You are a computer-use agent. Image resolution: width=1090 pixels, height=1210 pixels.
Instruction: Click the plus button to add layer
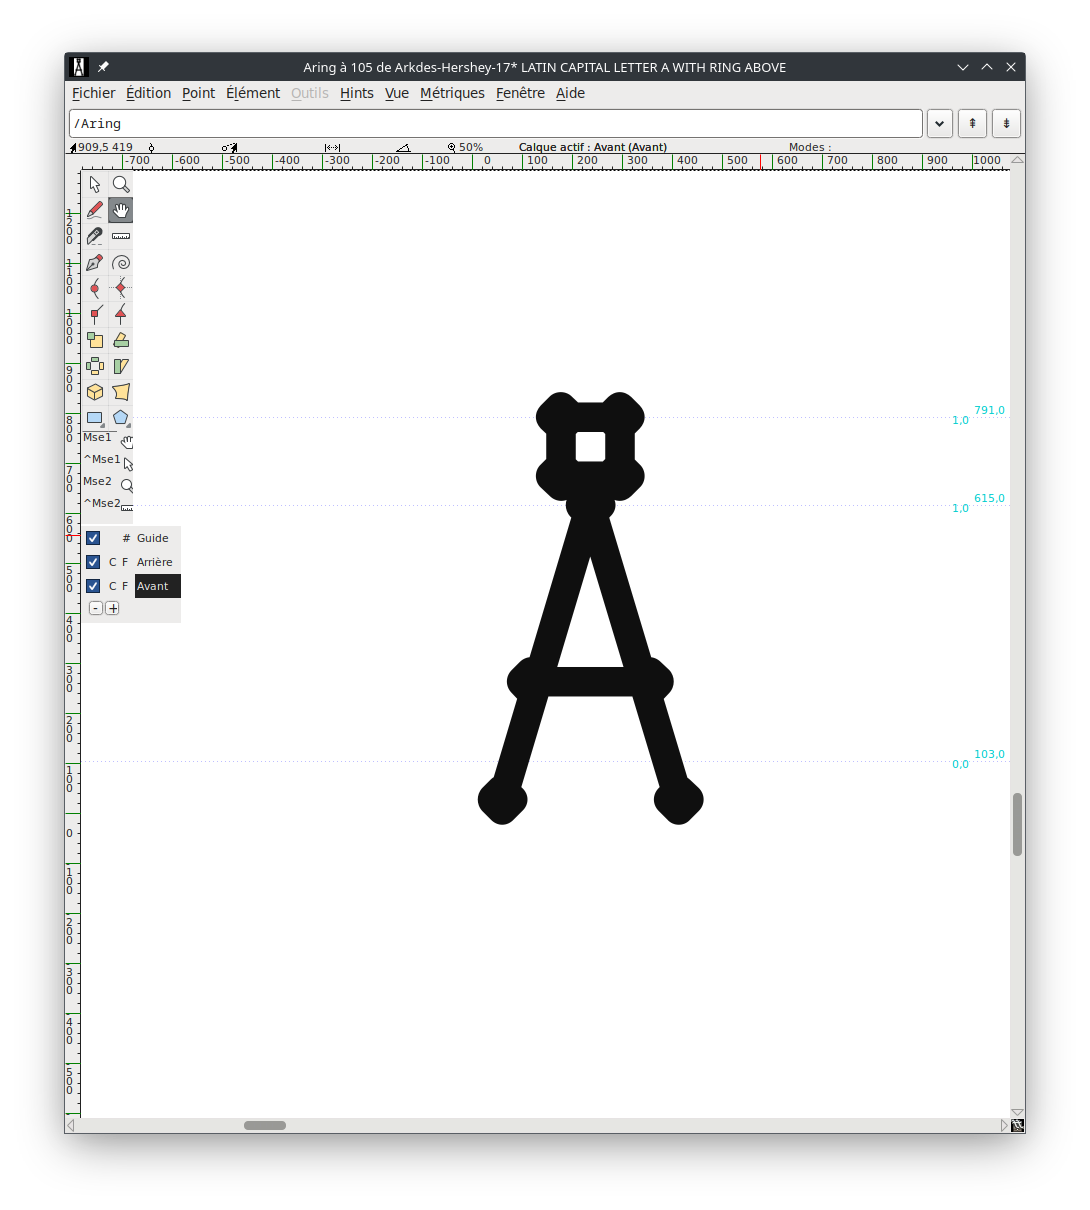[x=112, y=608]
